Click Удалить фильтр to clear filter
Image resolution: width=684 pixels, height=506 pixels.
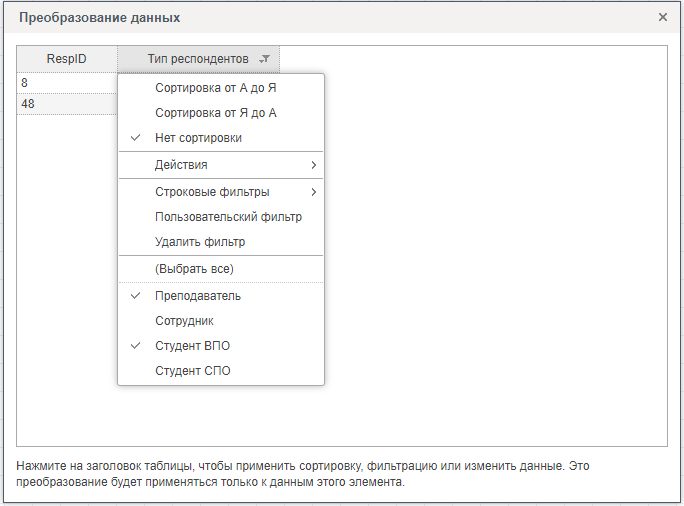[200, 242]
